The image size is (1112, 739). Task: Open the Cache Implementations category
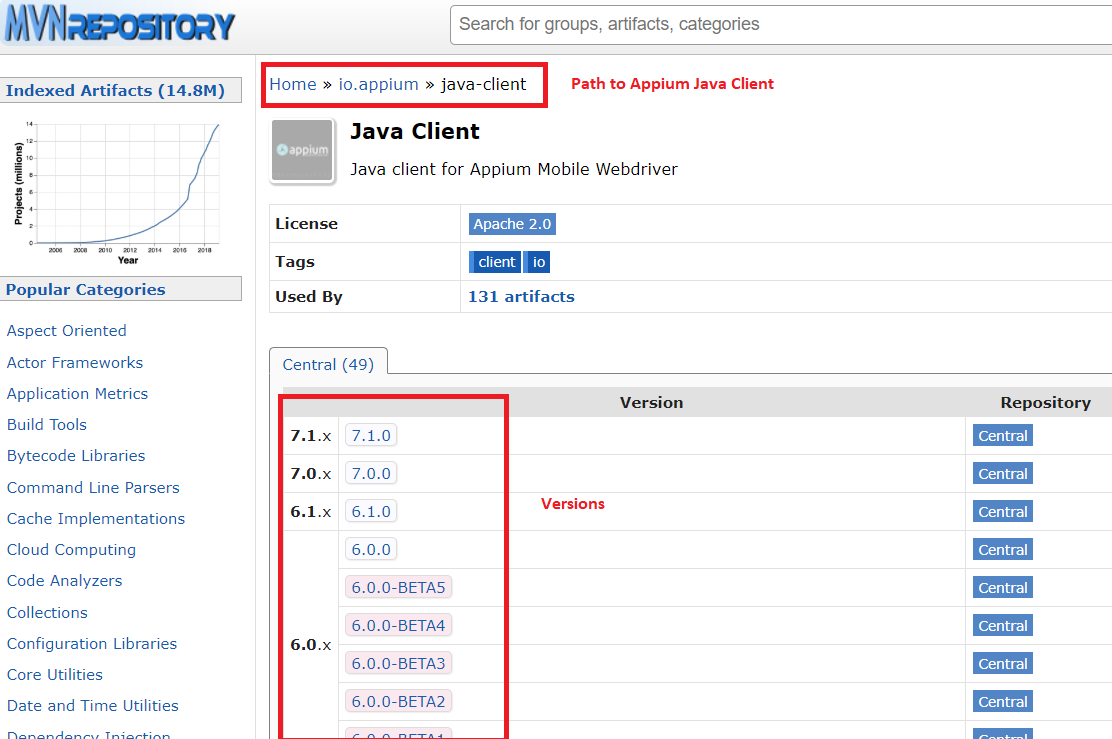pos(96,519)
